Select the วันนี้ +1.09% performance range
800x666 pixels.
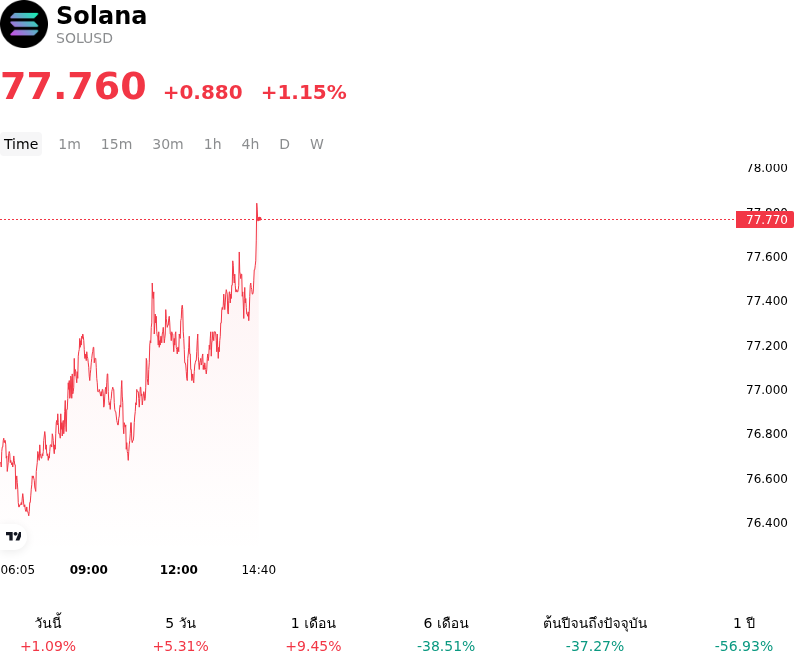click(x=48, y=634)
